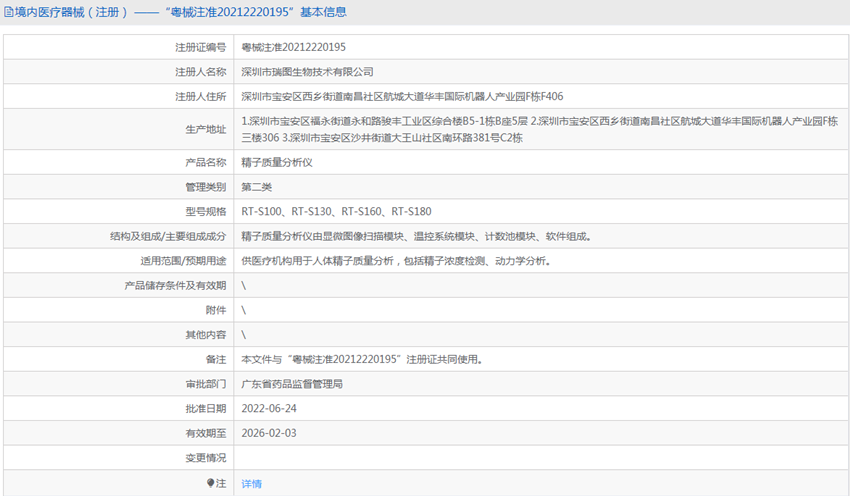Click the 管理类别 label

(x=205, y=187)
